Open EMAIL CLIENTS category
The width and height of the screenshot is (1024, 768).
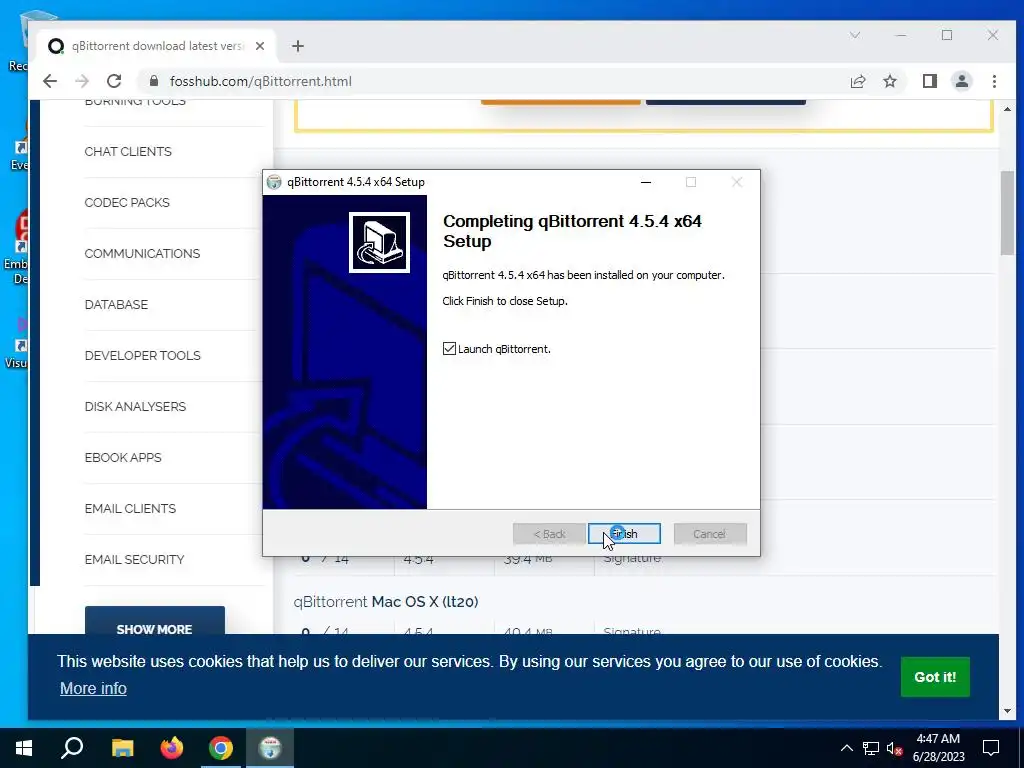pos(130,508)
